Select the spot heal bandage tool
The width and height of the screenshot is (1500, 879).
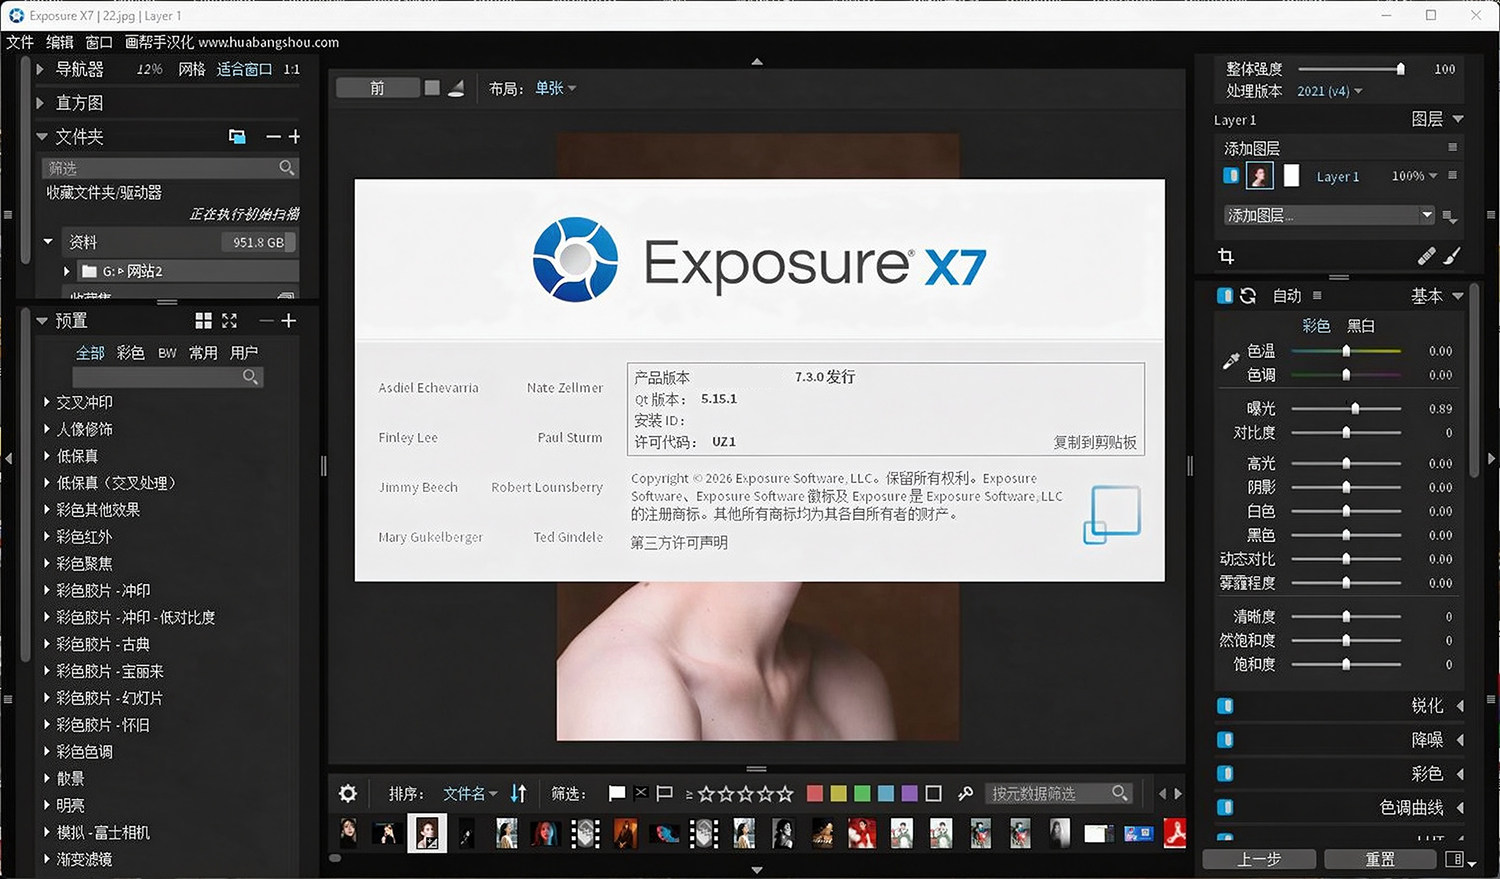[x=1426, y=256]
